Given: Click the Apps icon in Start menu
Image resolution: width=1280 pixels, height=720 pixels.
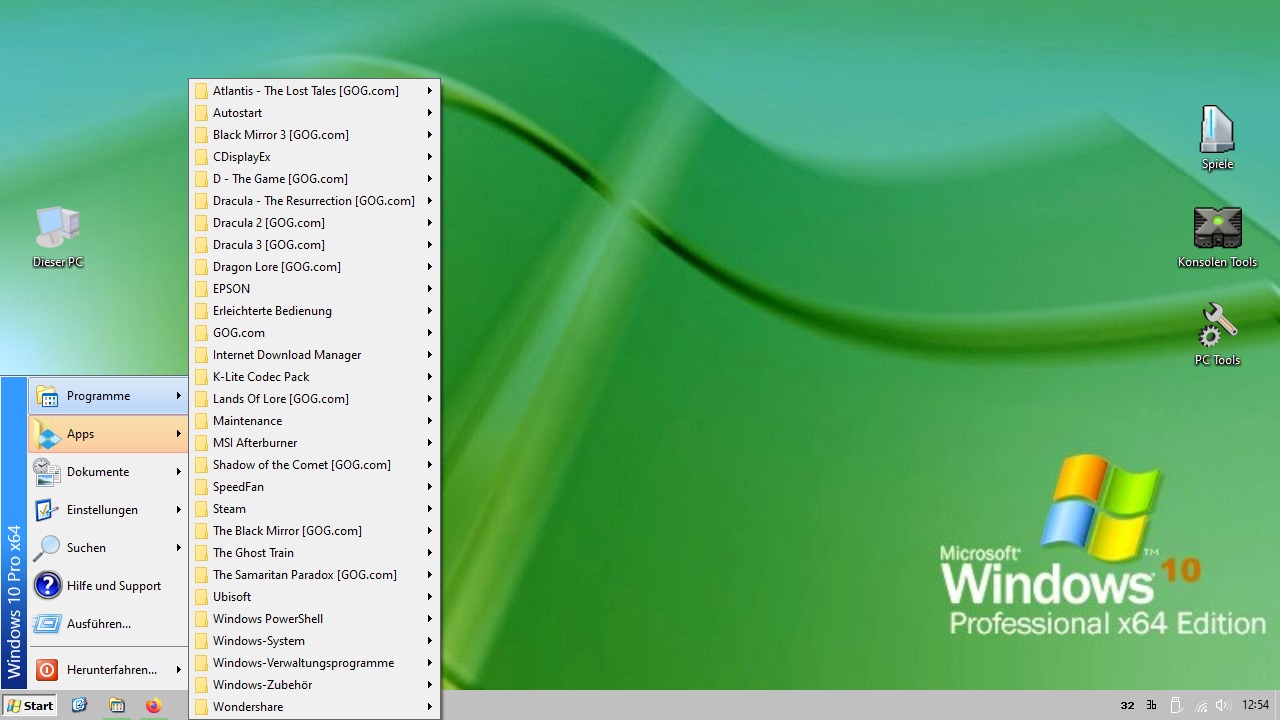Looking at the screenshot, I should coord(47,434).
